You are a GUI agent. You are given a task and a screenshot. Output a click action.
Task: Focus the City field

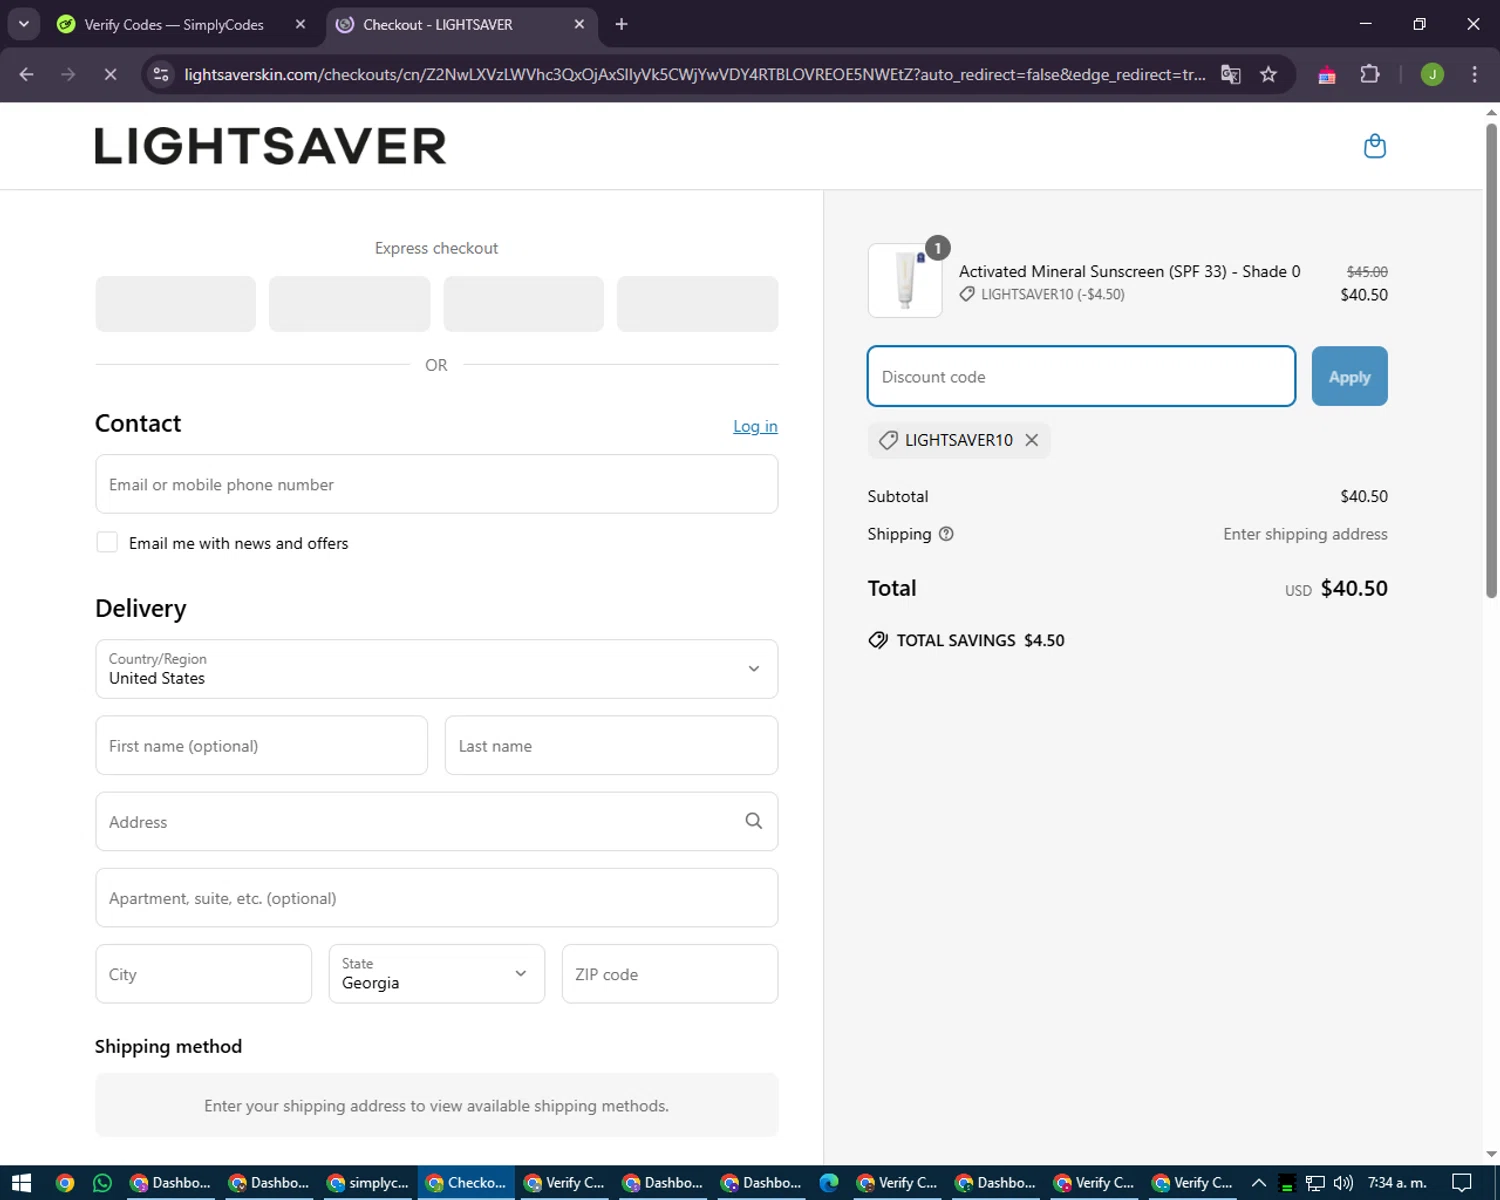click(204, 974)
